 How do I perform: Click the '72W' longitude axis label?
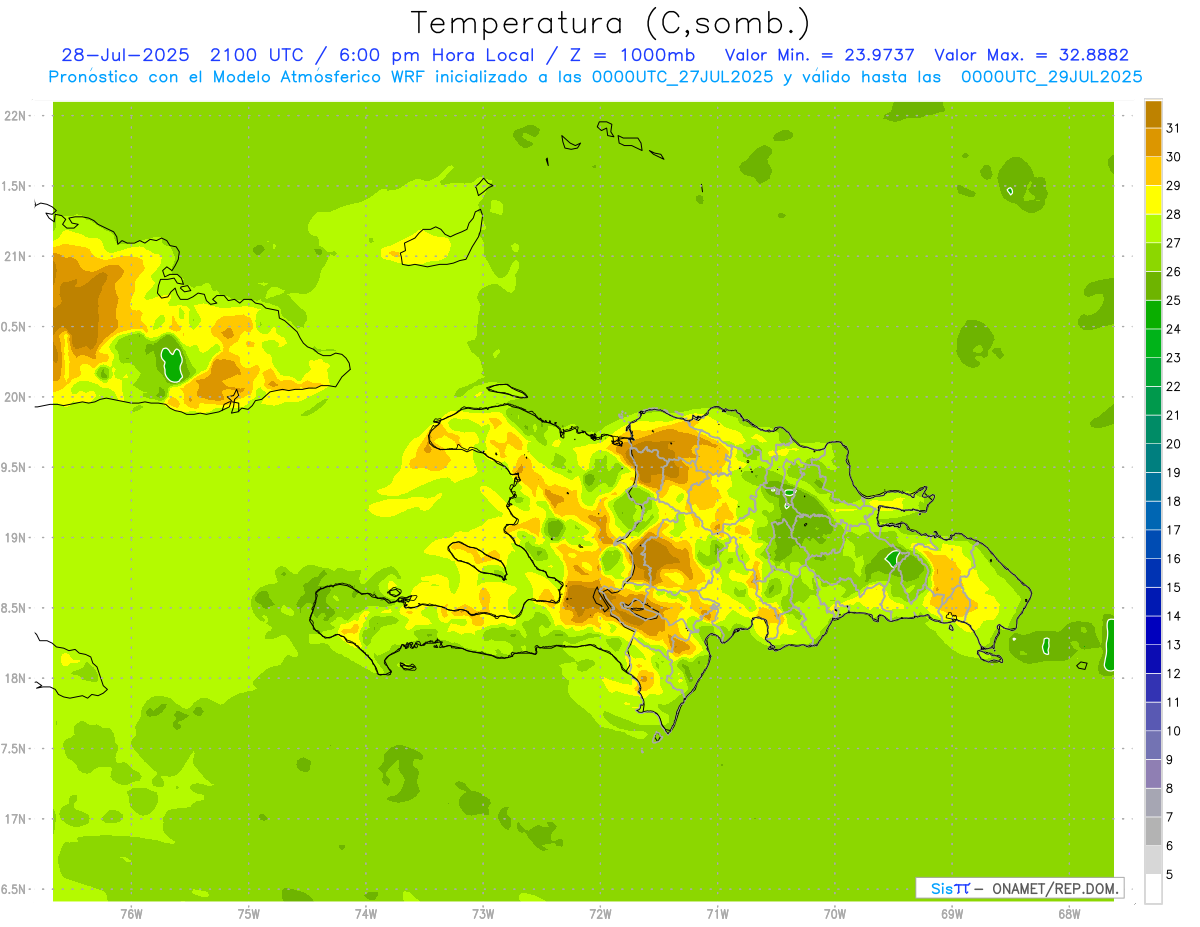pos(600,914)
